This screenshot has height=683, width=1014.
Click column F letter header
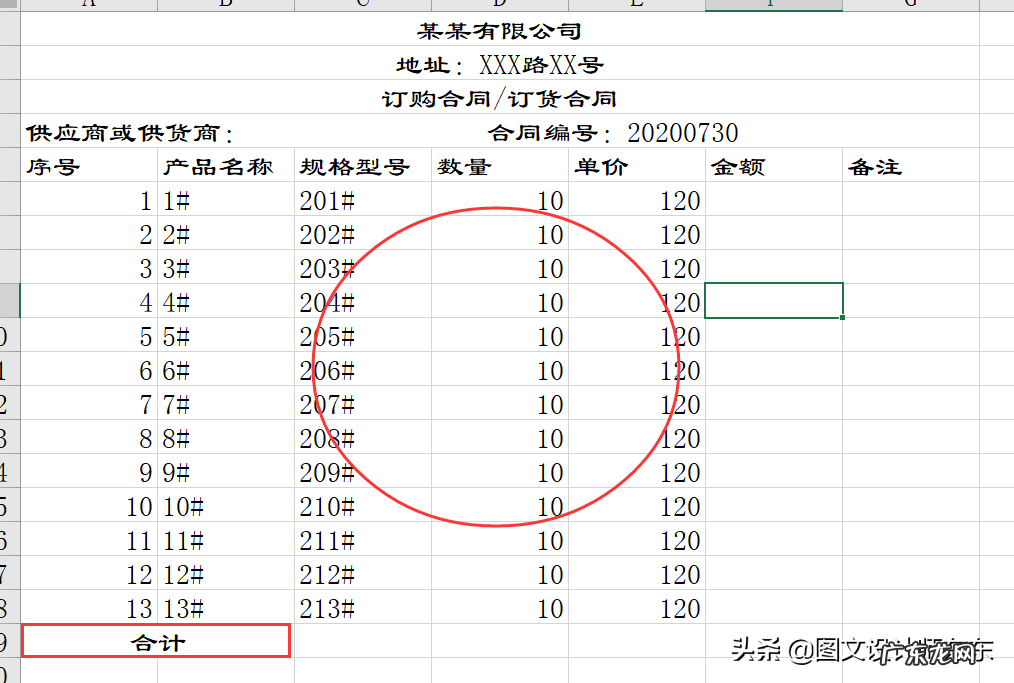coord(771,5)
